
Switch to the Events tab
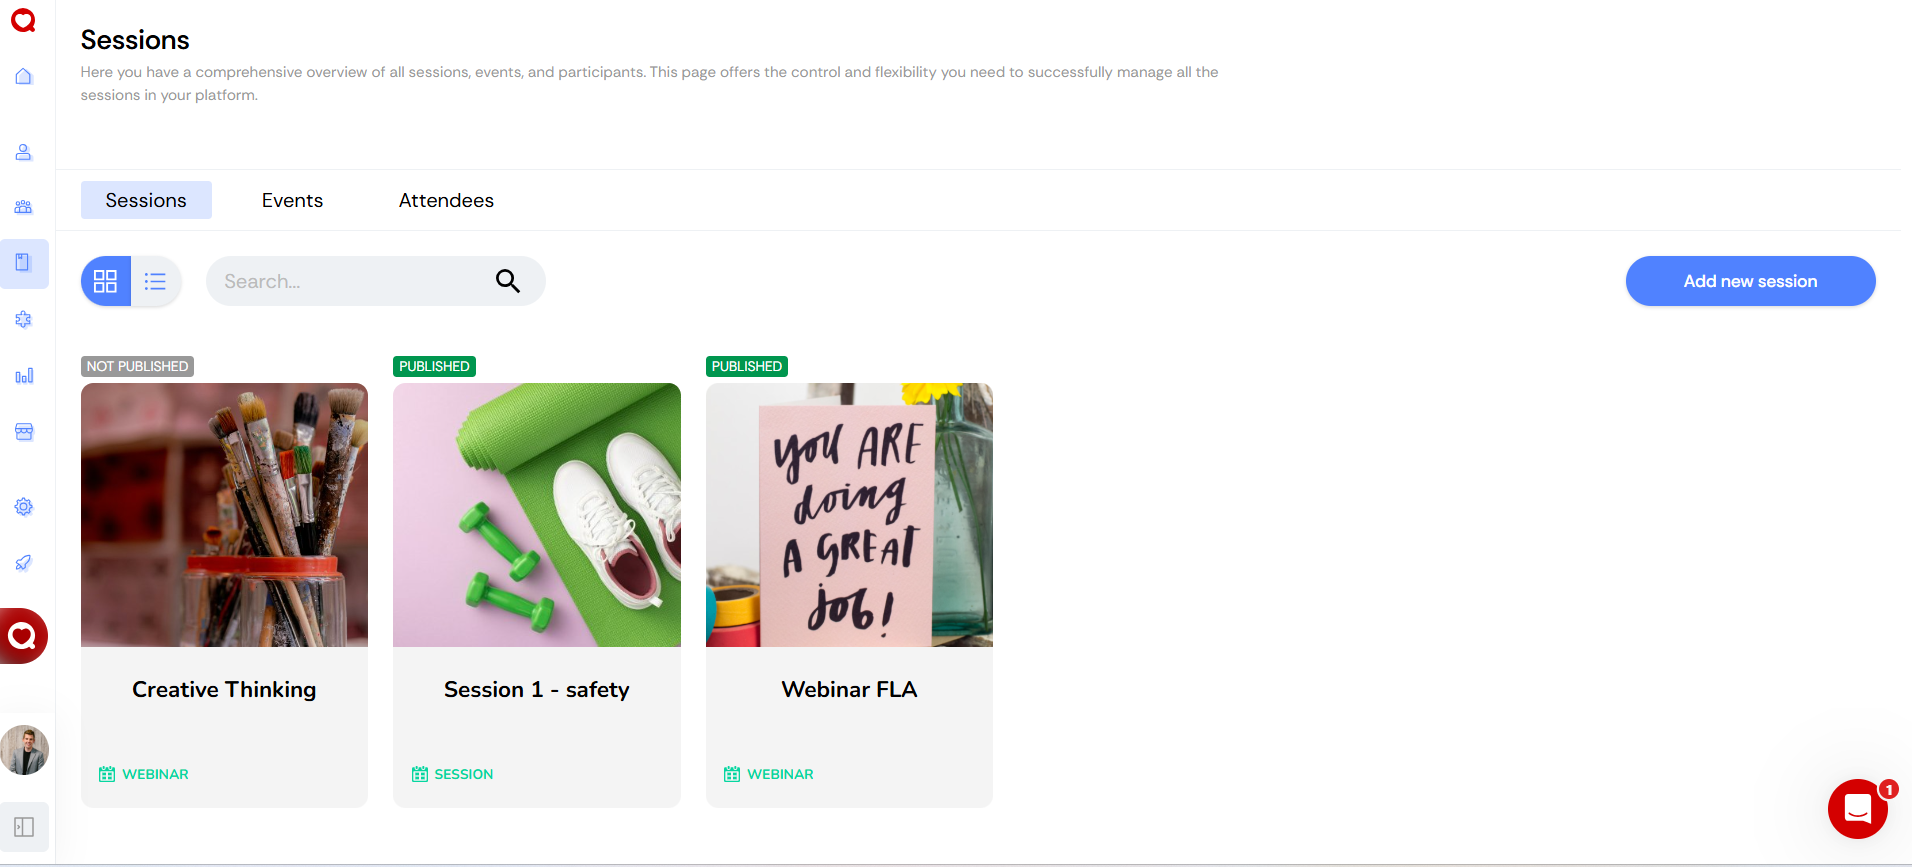[292, 200]
